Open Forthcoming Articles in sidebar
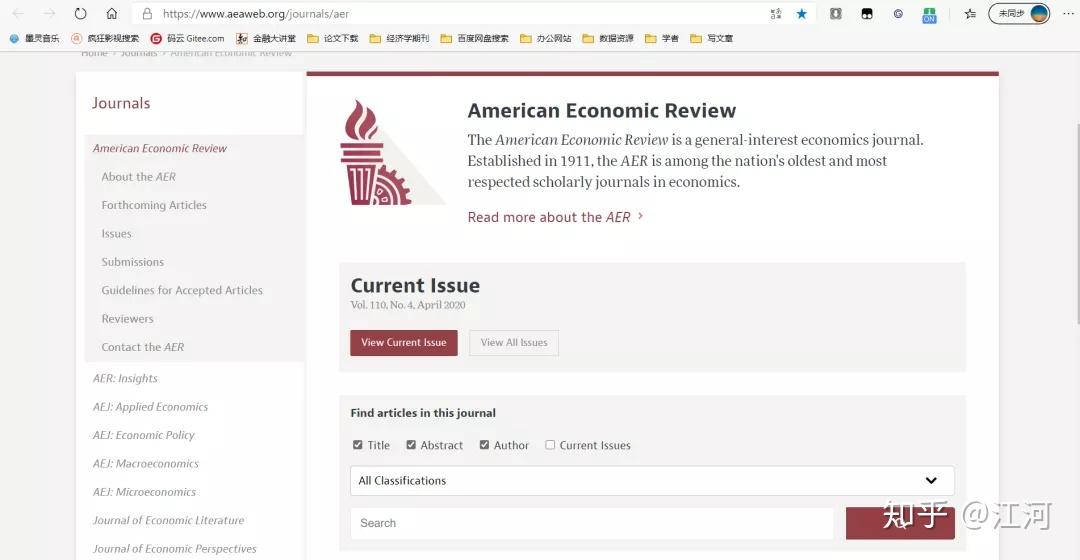1080x560 pixels. point(154,205)
